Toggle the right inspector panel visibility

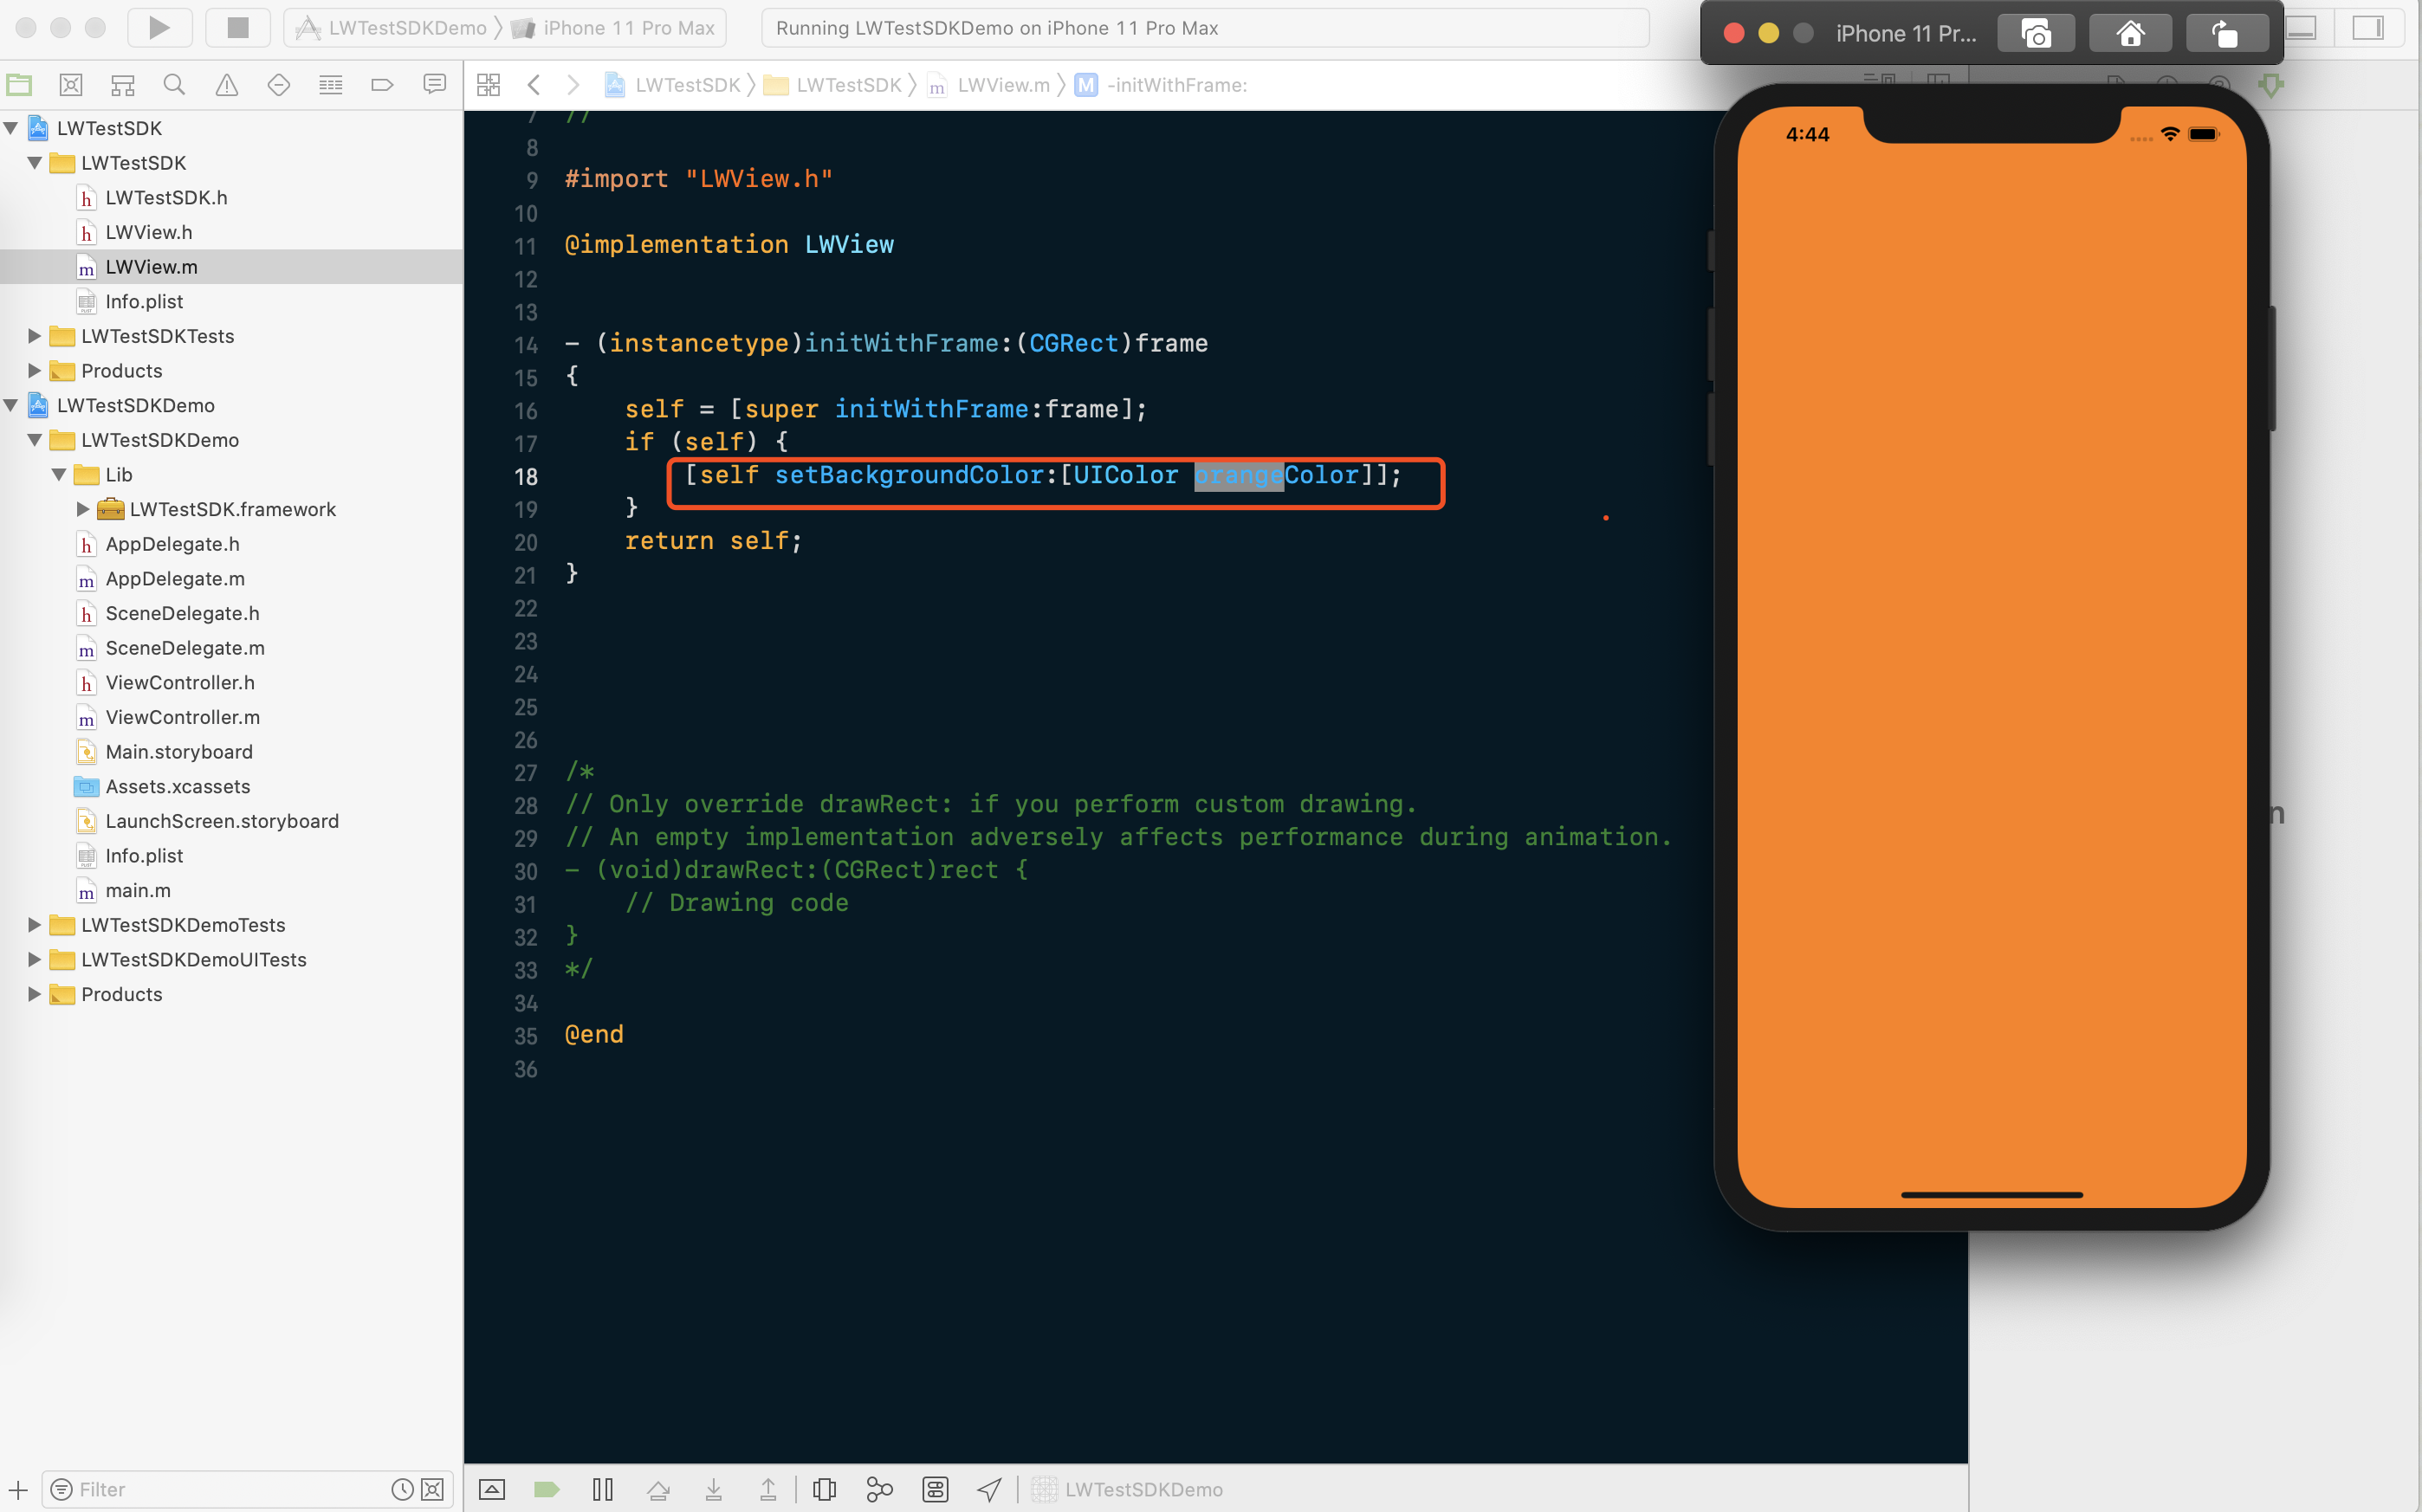tap(2367, 28)
